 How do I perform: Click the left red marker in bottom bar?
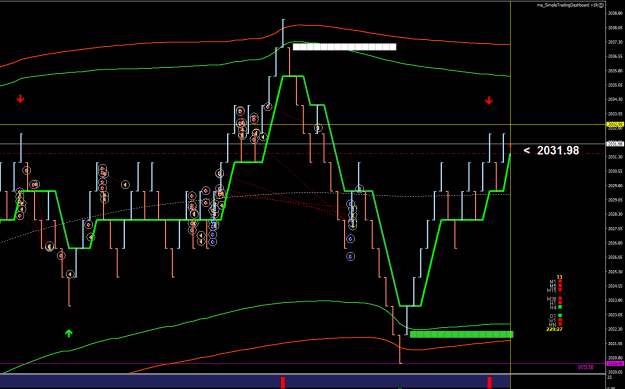[x=283, y=382]
